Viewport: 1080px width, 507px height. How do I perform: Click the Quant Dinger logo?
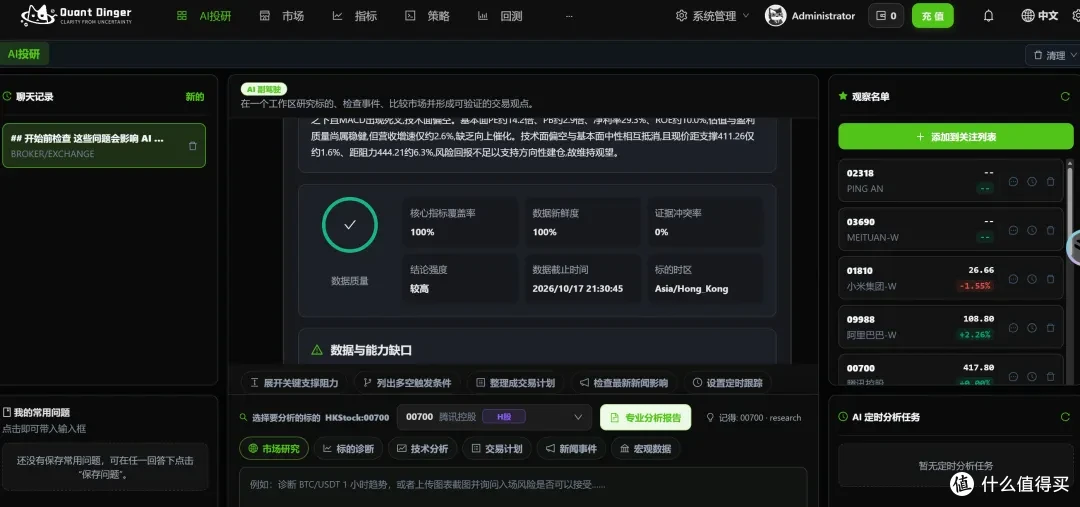[76, 15]
